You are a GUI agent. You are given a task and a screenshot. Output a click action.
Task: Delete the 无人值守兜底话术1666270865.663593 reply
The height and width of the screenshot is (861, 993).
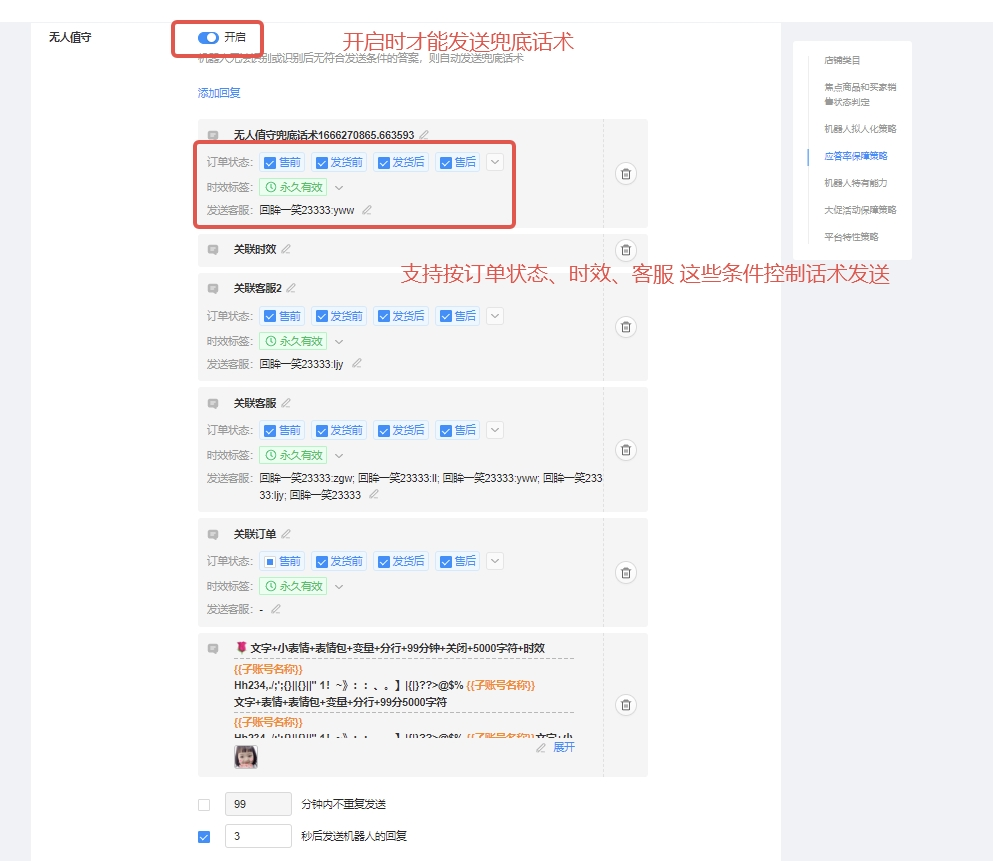coord(626,174)
